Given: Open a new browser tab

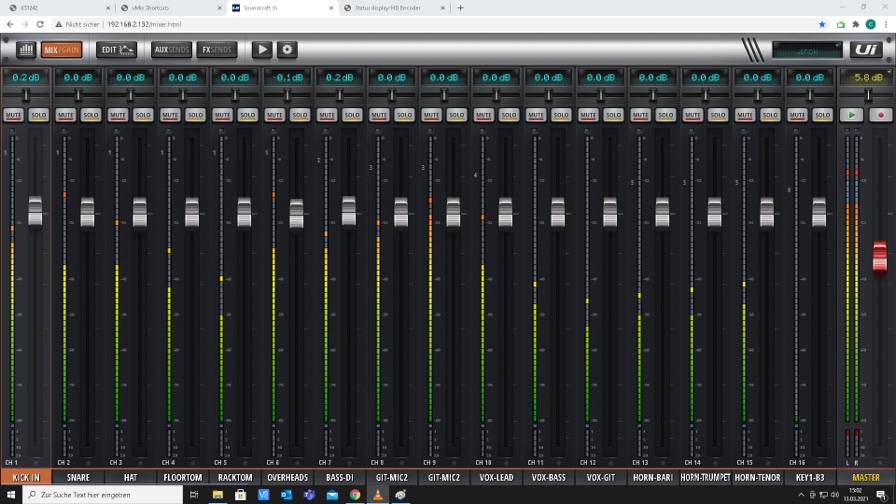Looking at the screenshot, I should click(461, 8).
